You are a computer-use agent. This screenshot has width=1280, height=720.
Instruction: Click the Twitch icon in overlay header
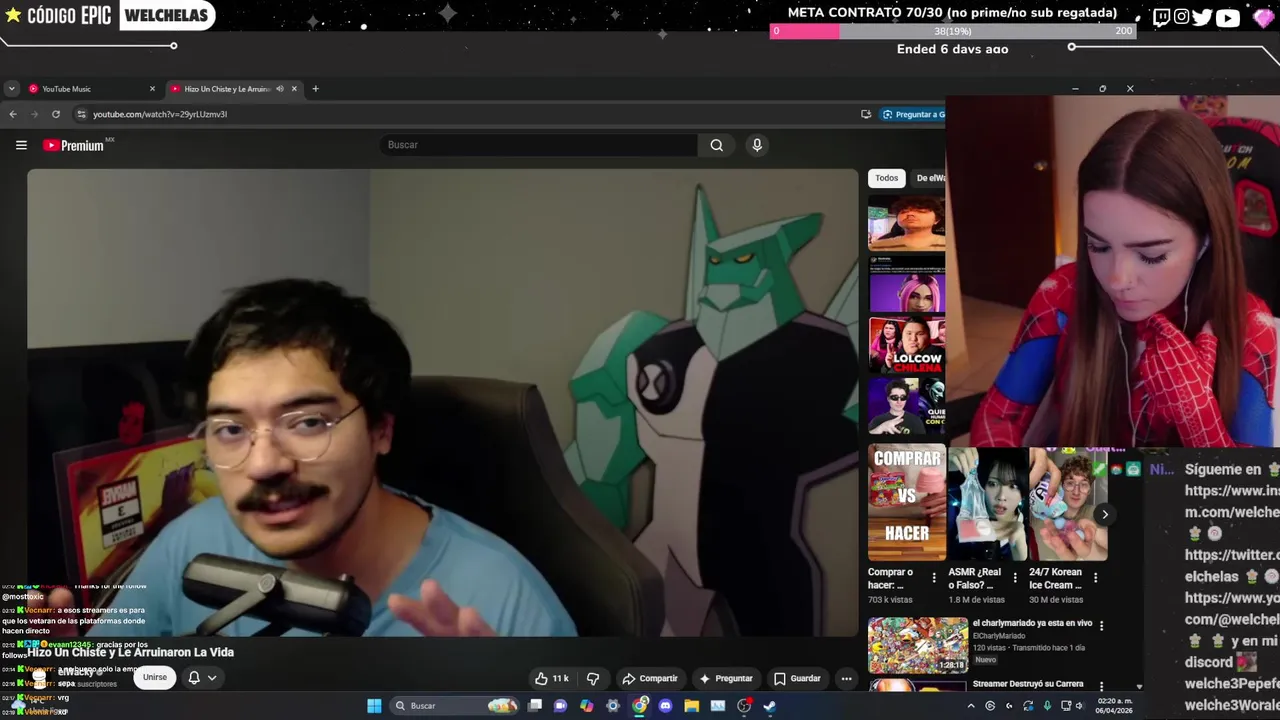pos(1161,17)
